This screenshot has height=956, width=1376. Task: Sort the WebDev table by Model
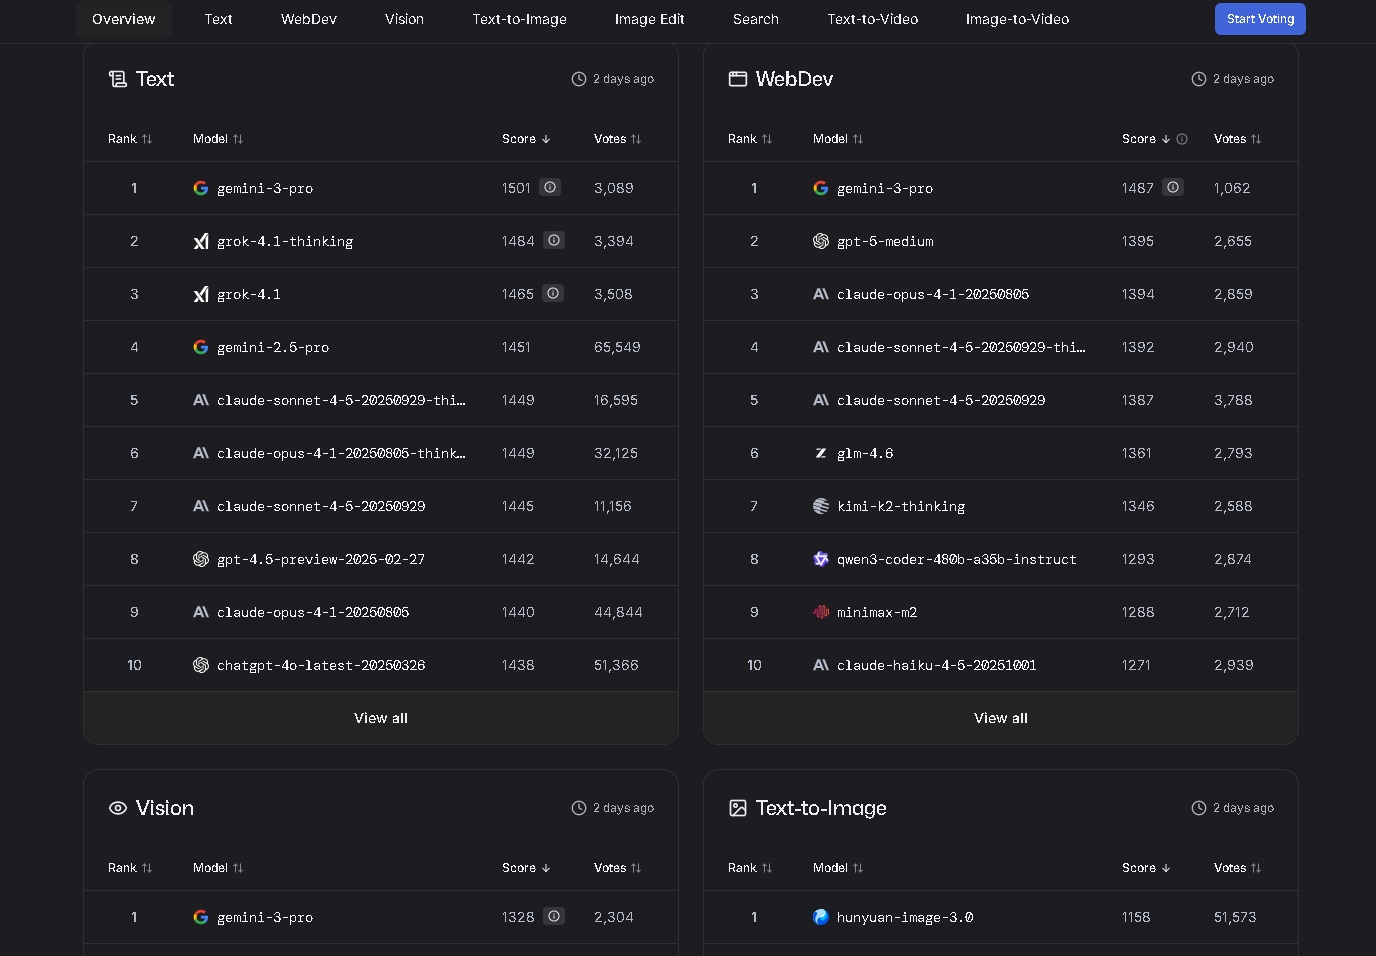838,139
